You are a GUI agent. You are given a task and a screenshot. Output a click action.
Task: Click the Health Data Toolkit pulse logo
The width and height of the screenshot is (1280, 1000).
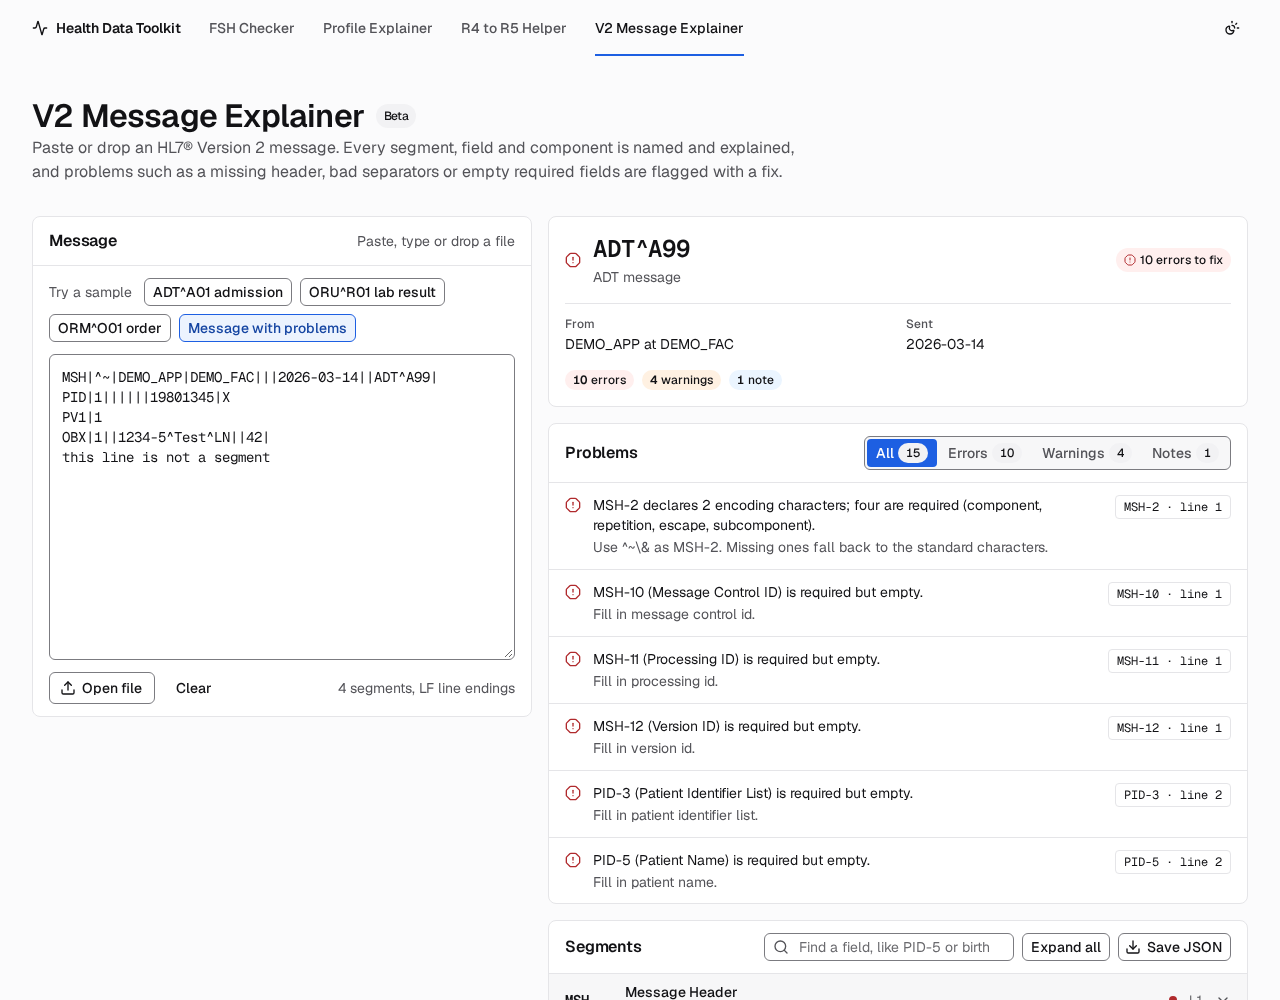tap(40, 28)
